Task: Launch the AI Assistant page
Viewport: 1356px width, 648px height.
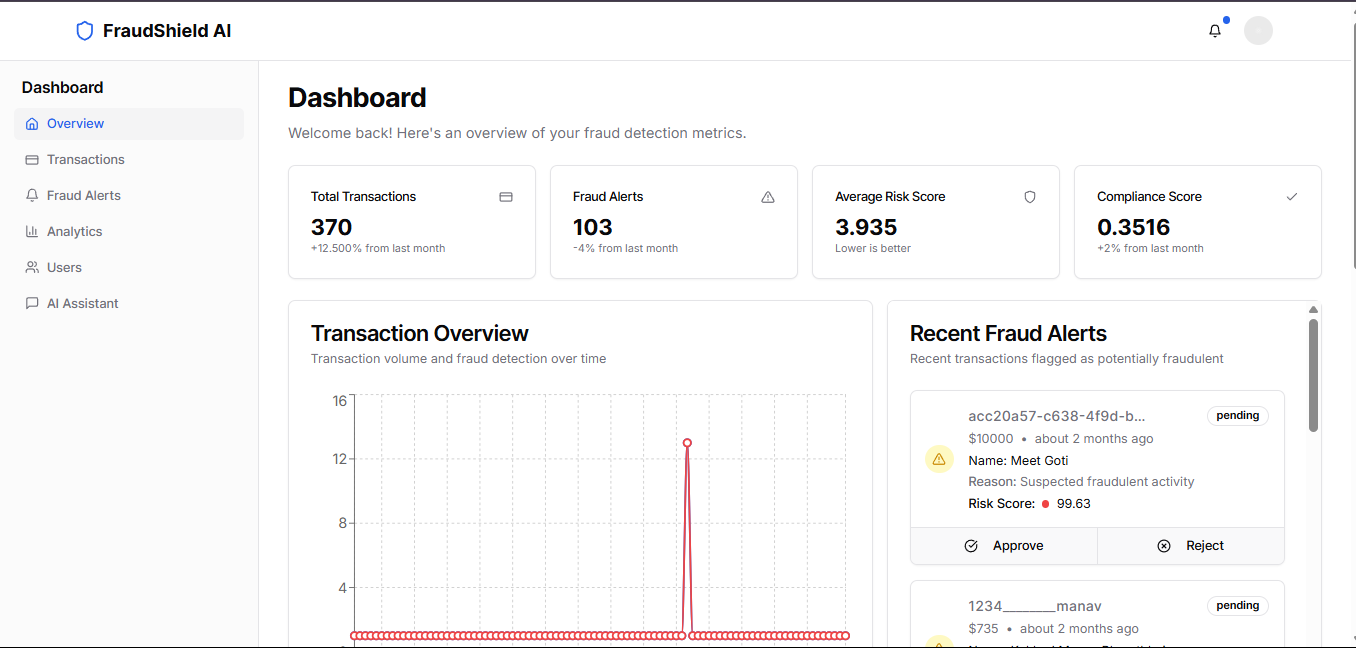Action: pyautogui.click(x=129, y=304)
